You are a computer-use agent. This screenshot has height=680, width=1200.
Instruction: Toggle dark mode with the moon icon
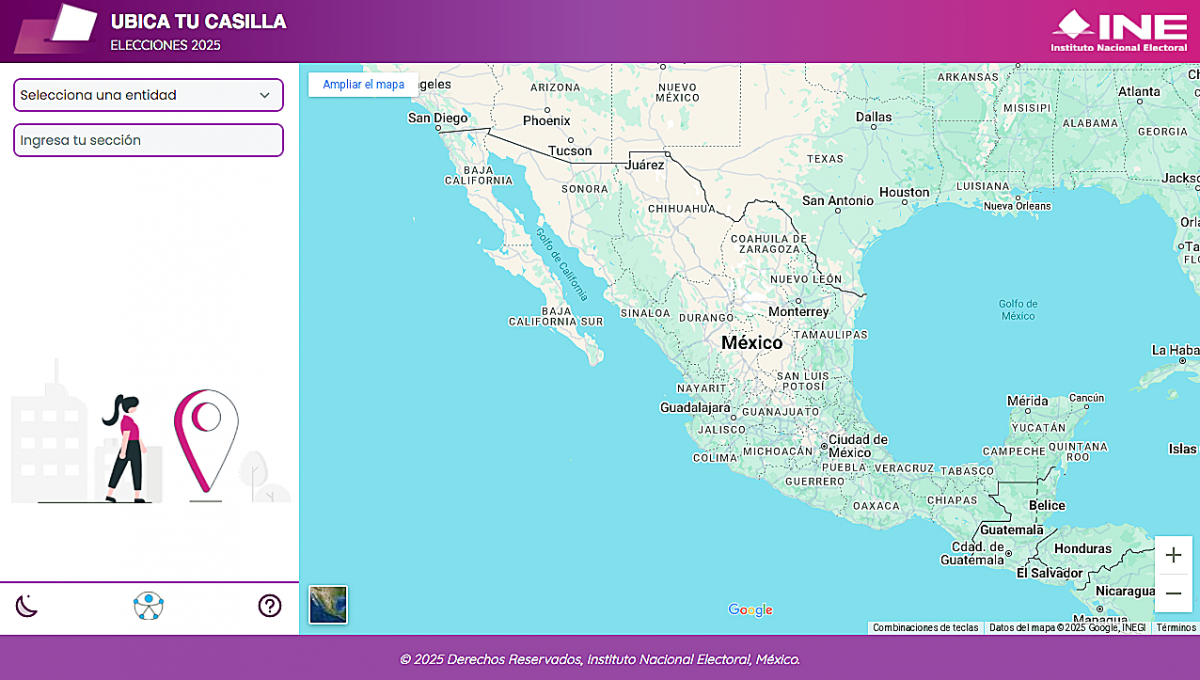click(x=27, y=606)
